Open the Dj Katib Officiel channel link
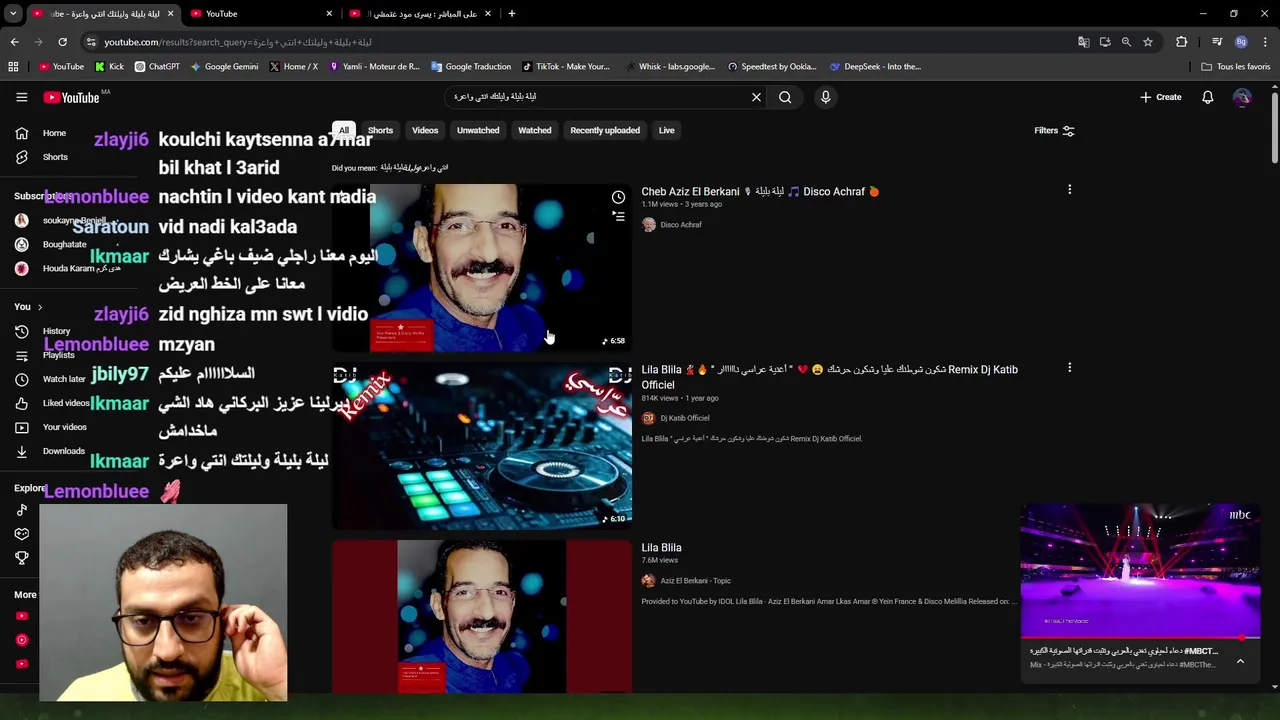Screen dimensions: 1280x720 pyautogui.click(x=684, y=418)
